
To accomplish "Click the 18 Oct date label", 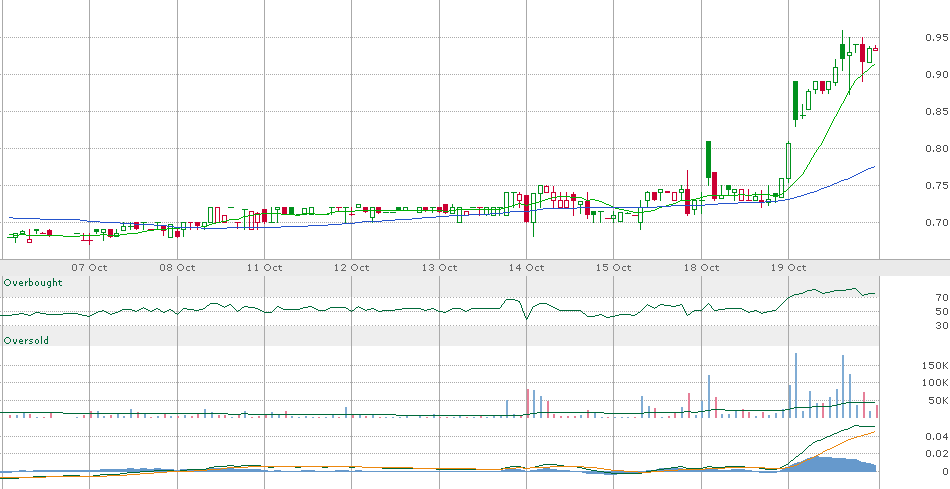I will (702, 267).
